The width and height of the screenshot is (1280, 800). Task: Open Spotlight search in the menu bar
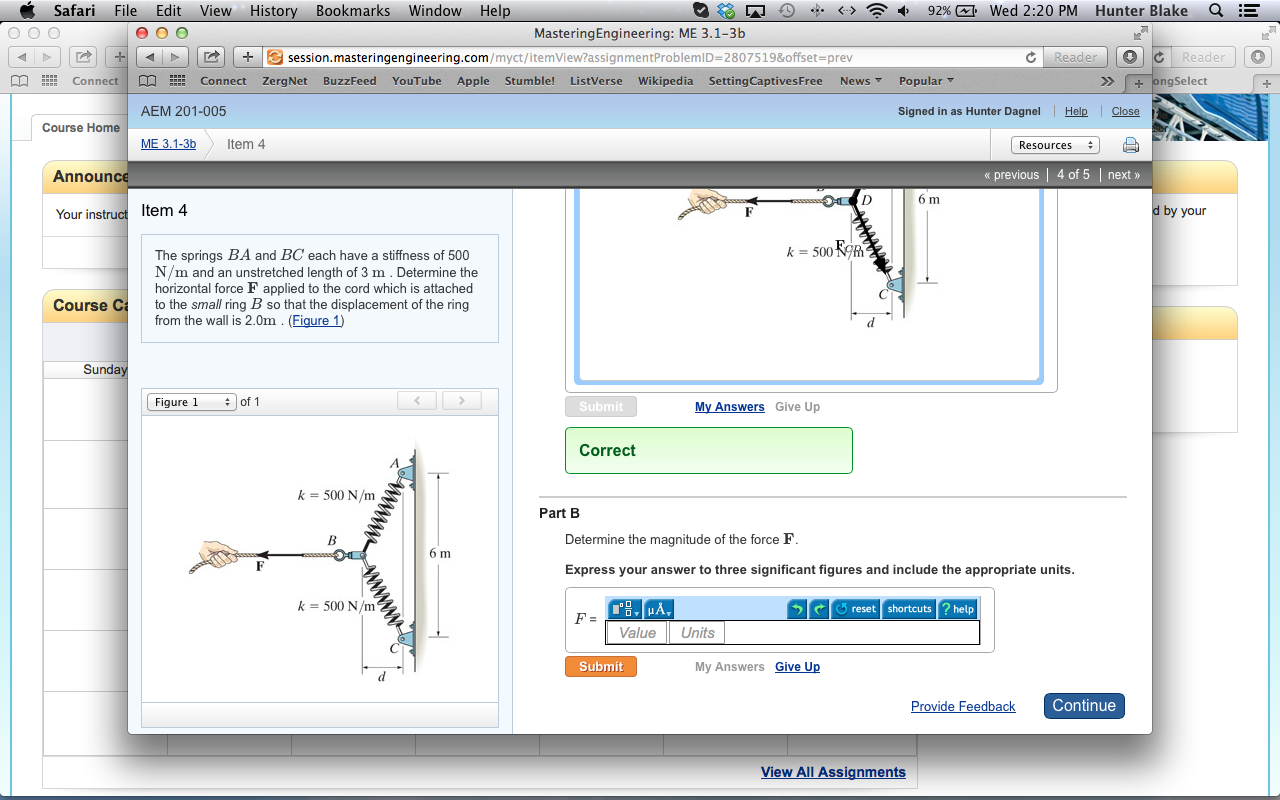pyautogui.click(x=1216, y=11)
